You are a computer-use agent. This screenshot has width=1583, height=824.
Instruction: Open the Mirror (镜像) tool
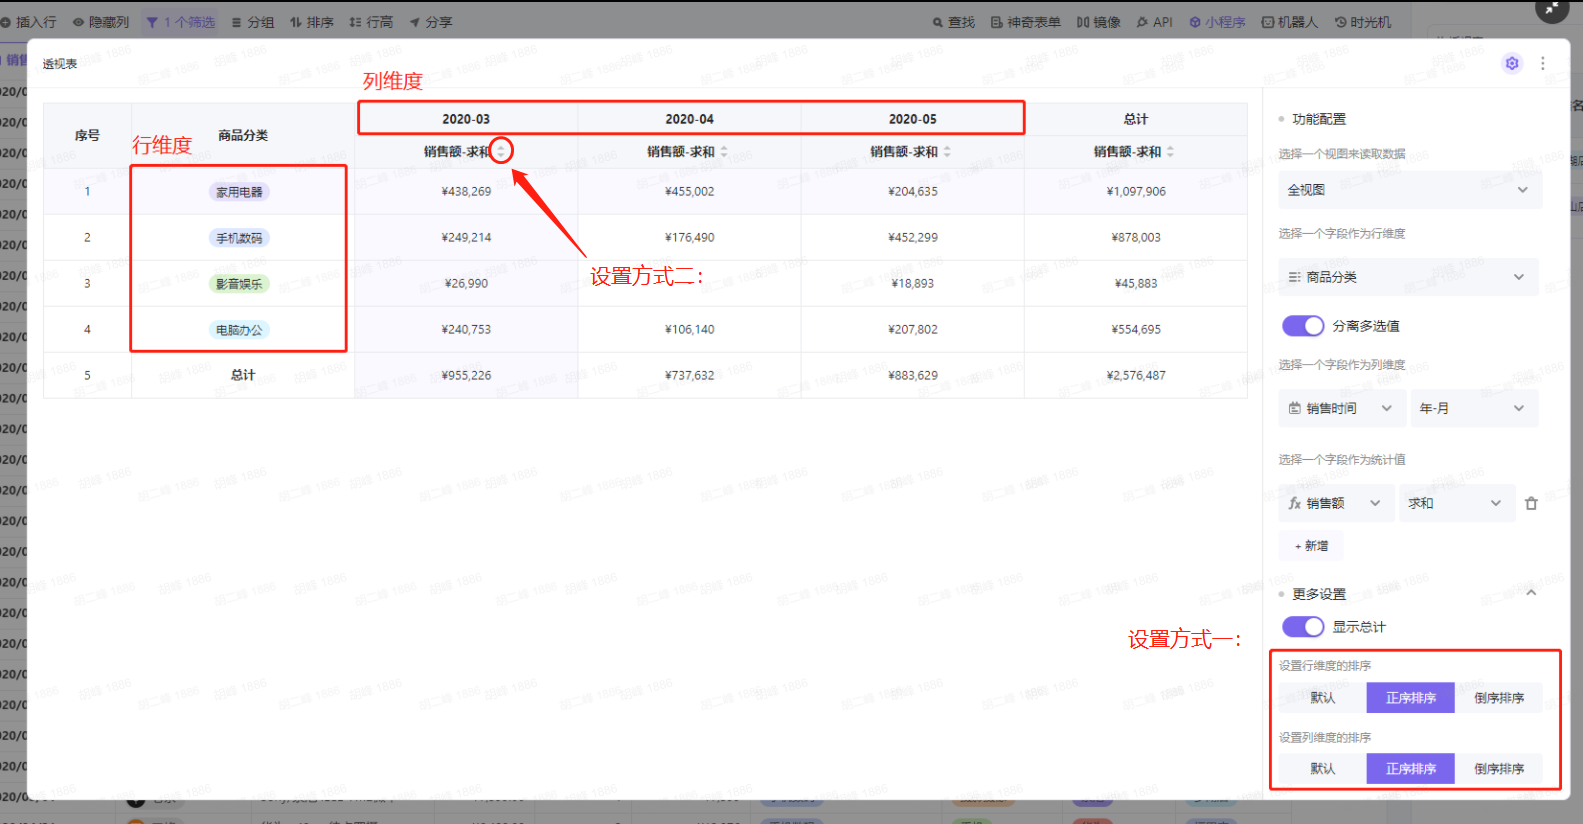(x=1098, y=22)
